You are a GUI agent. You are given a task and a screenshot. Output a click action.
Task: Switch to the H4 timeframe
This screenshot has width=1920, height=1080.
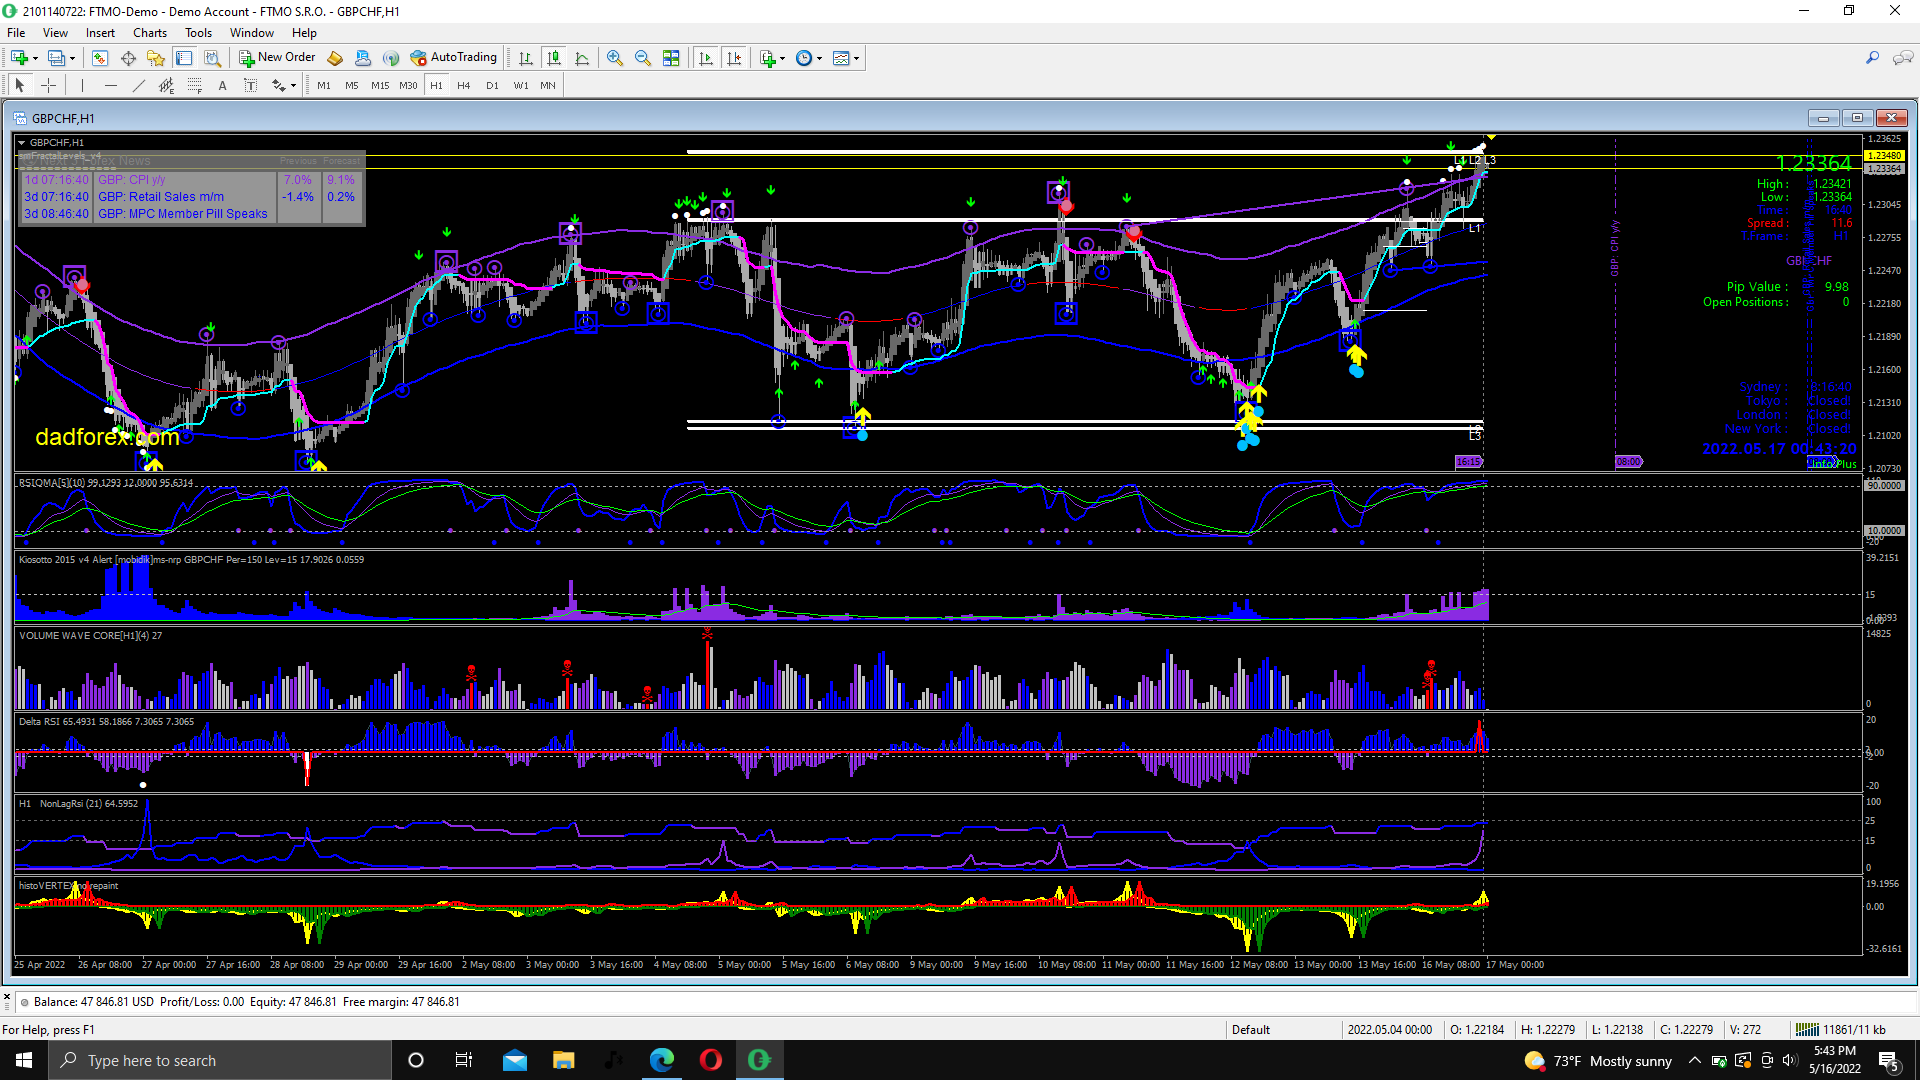(x=463, y=86)
